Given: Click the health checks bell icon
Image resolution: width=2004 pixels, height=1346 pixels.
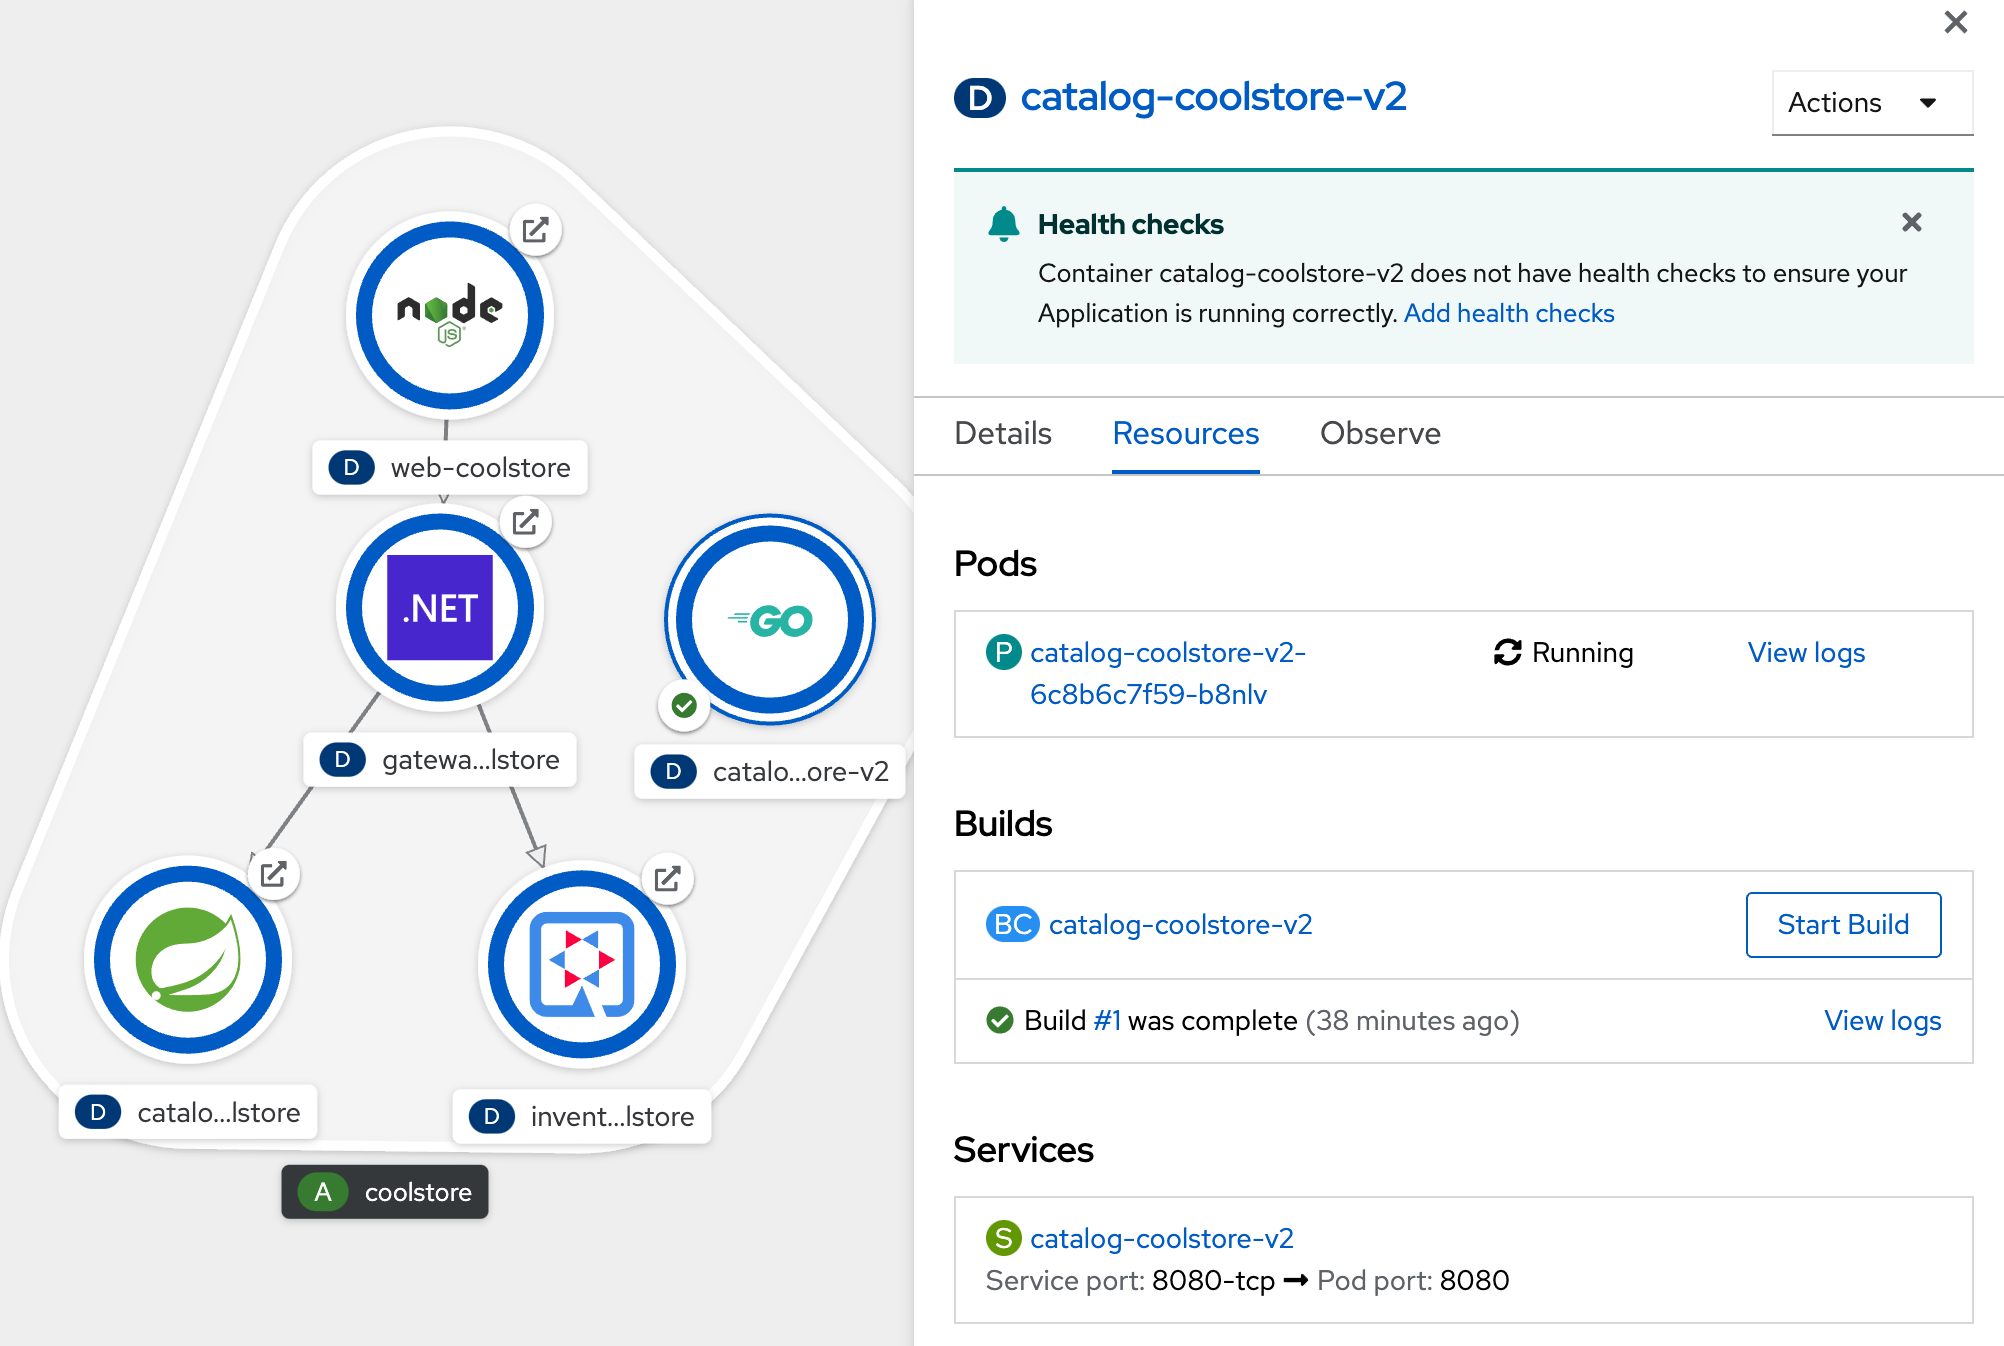Looking at the screenshot, I should 1003,224.
